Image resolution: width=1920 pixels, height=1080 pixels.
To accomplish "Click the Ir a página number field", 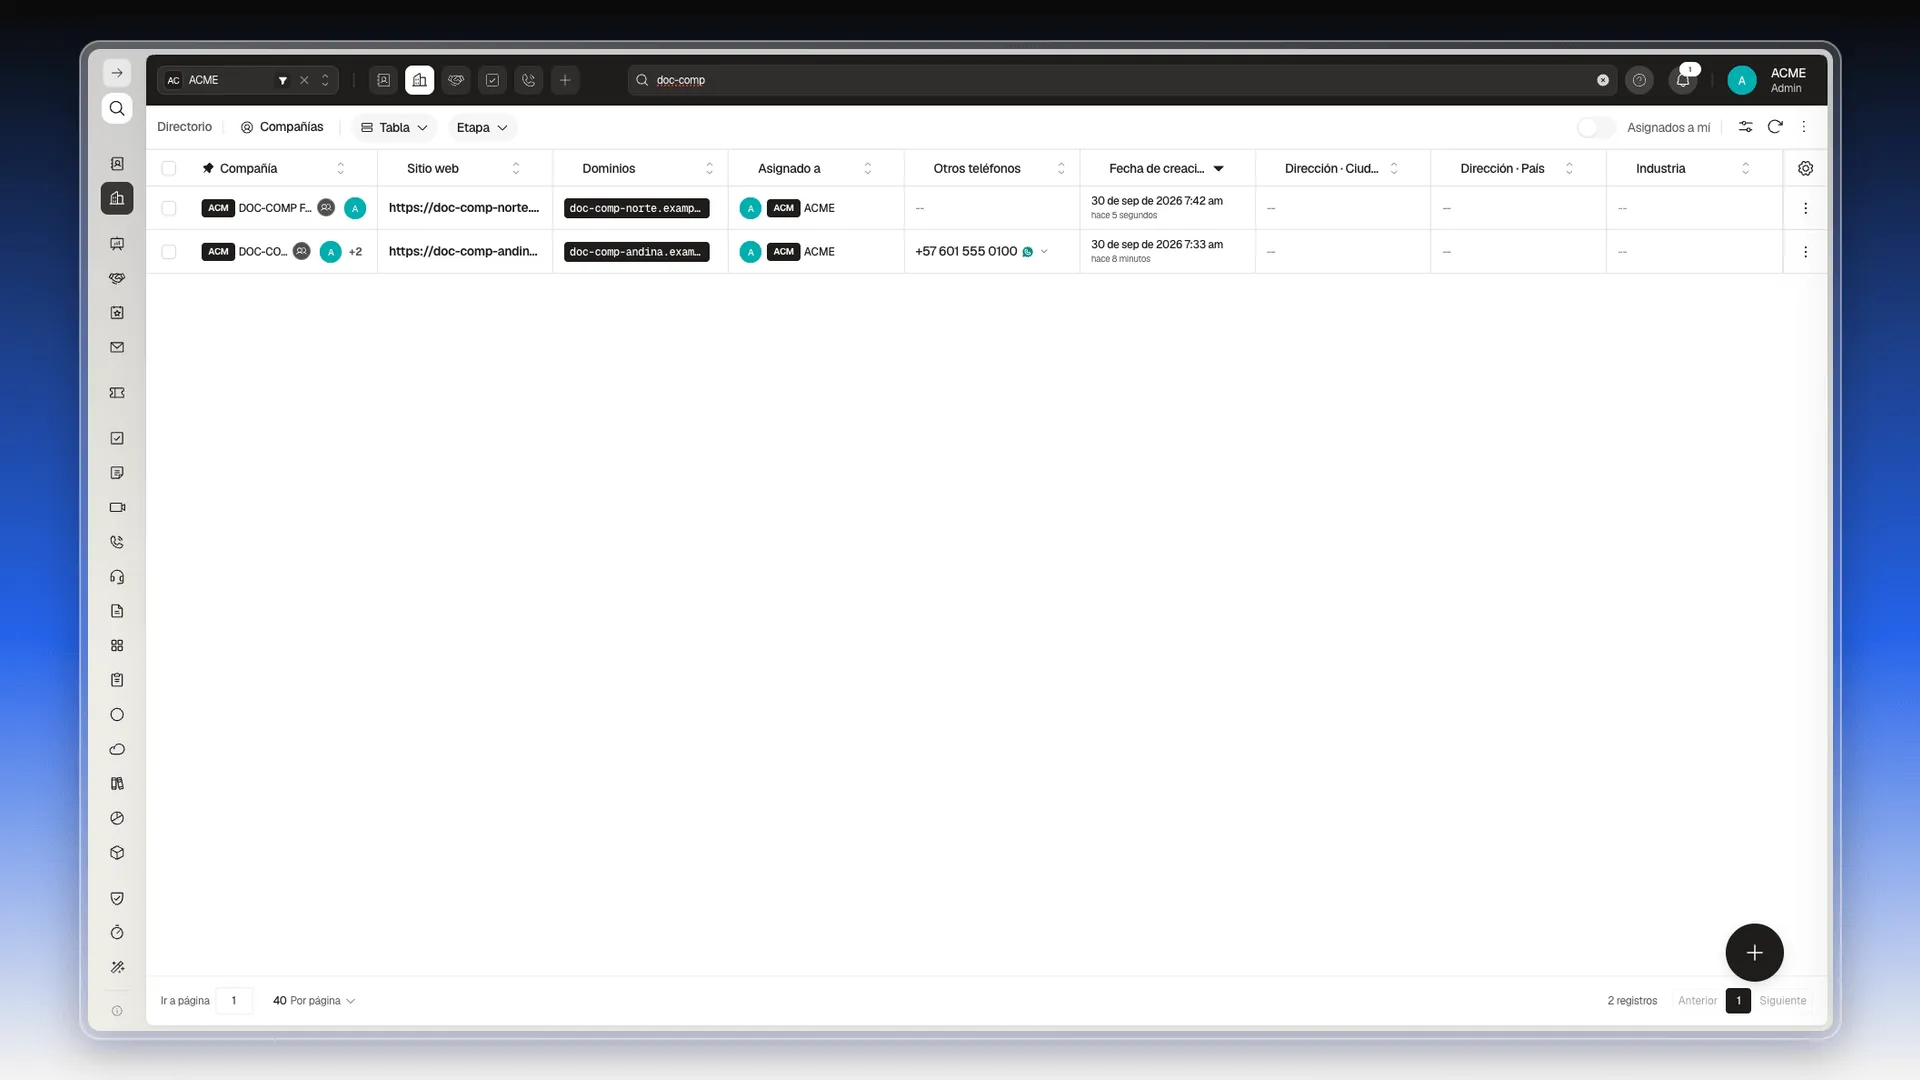I will pos(234,1000).
